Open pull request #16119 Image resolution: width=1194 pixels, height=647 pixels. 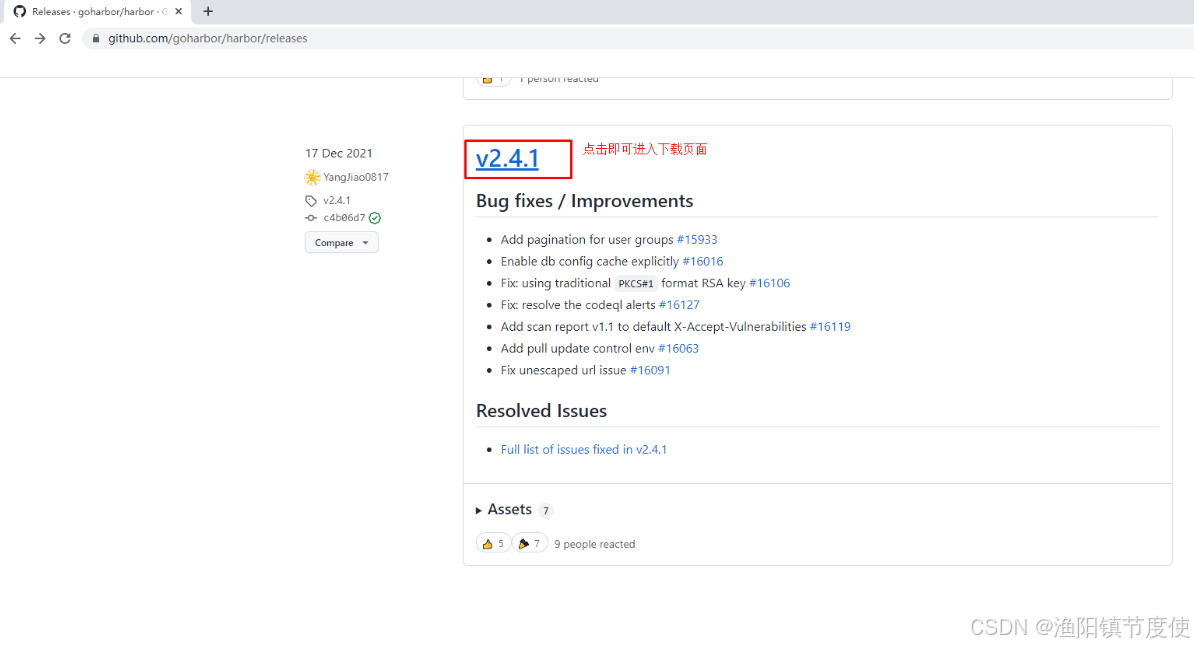830,327
